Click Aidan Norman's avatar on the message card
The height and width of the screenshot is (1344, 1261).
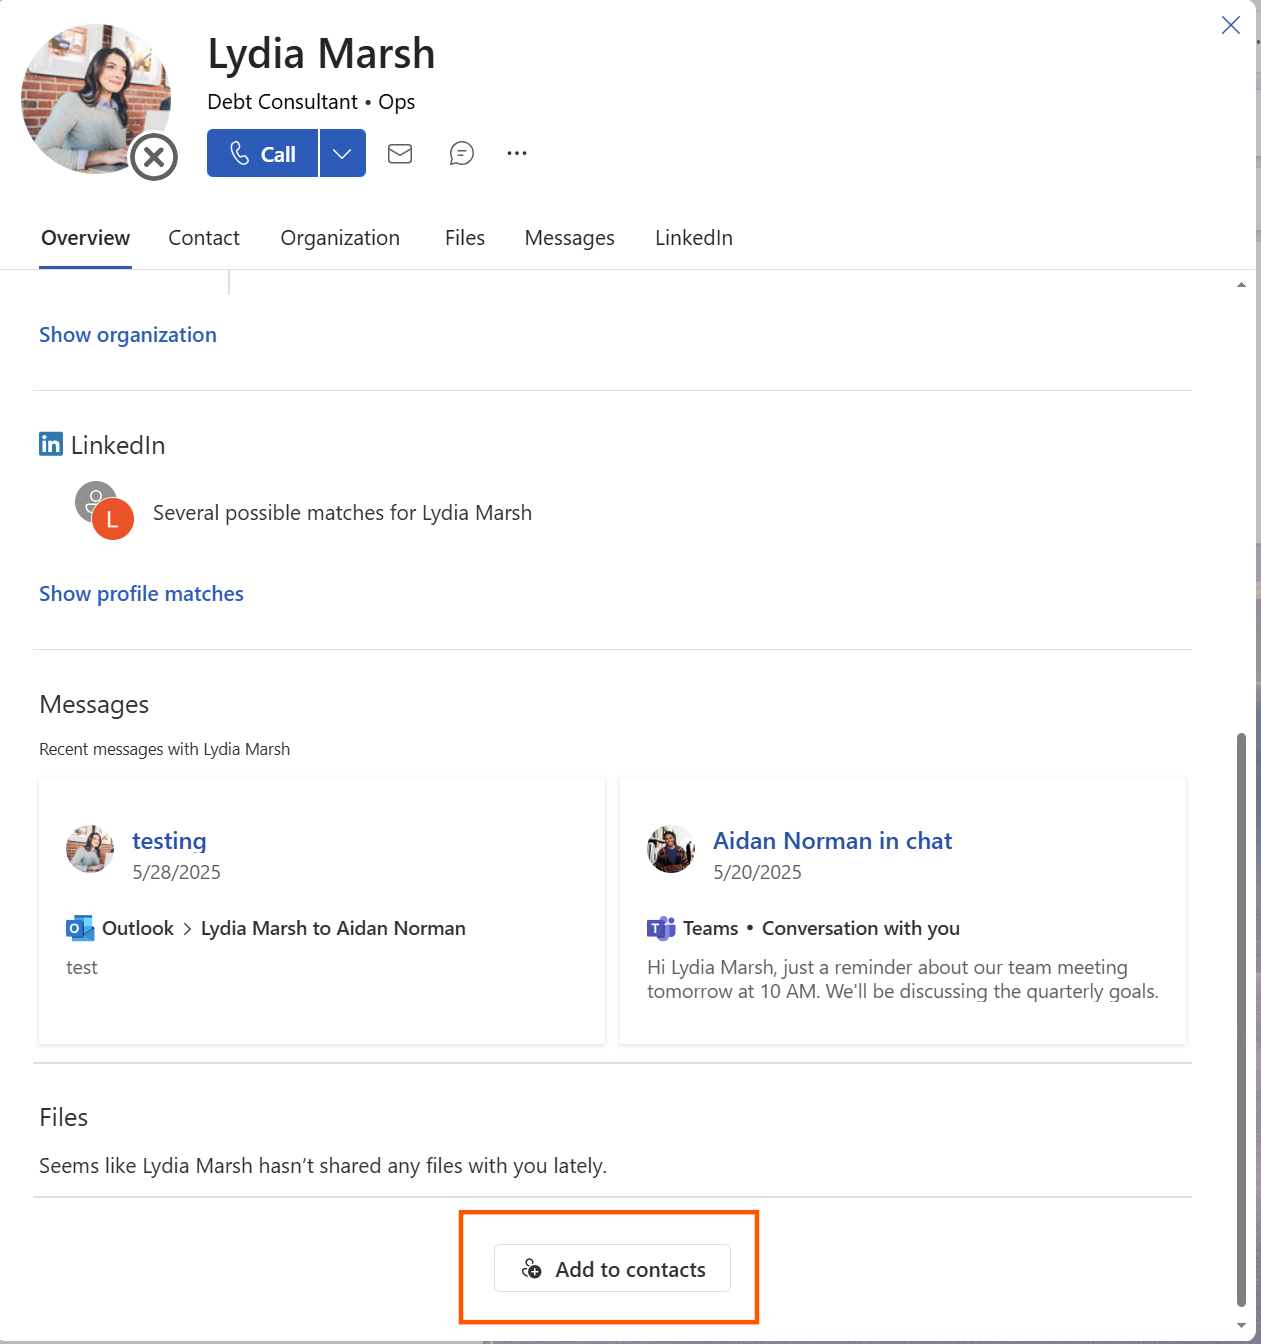click(x=670, y=849)
